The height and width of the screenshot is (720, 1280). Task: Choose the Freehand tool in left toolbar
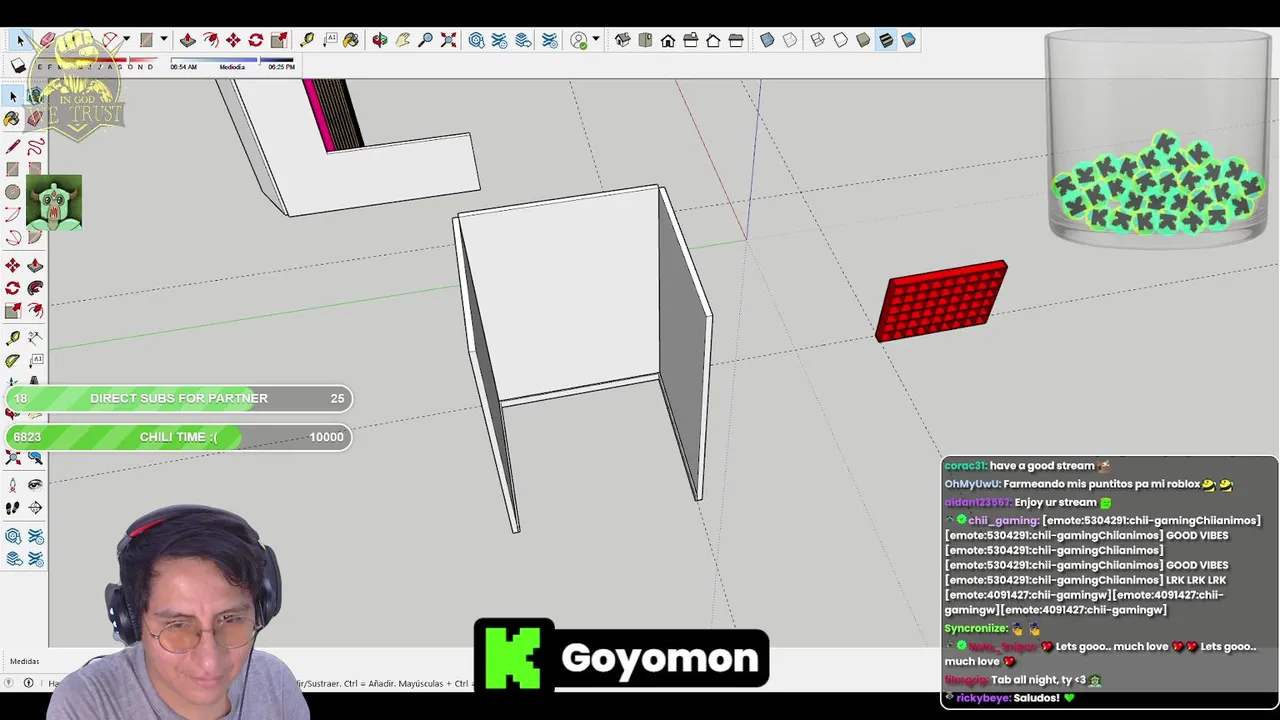35,147
